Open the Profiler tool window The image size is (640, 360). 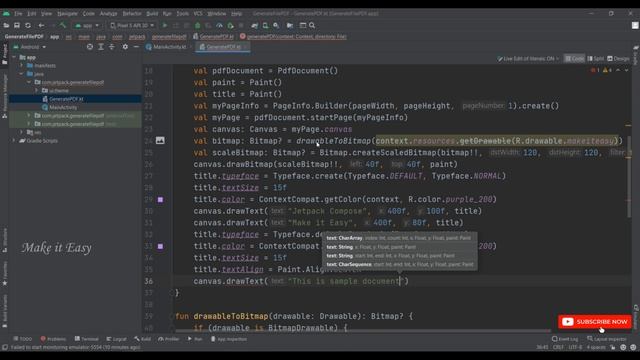[169, 339]
